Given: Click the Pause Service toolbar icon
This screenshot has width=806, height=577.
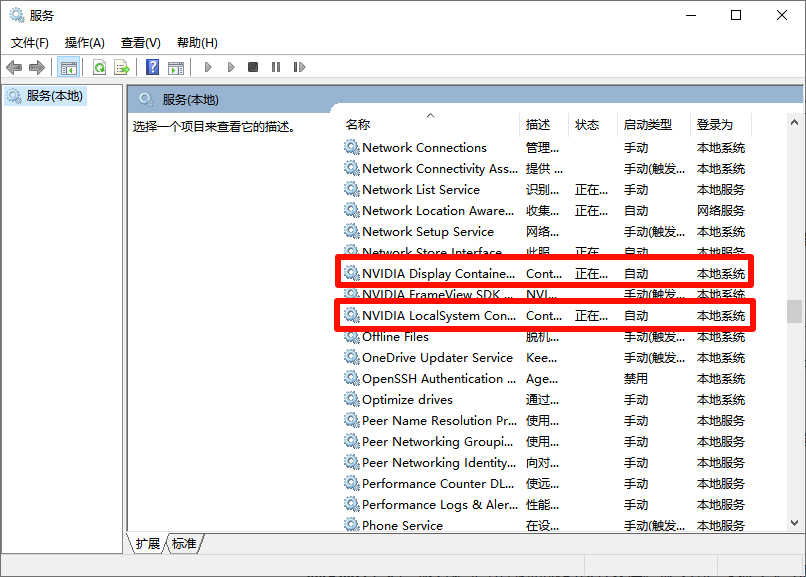Looking at the screenshot, I should coord(276,67).
